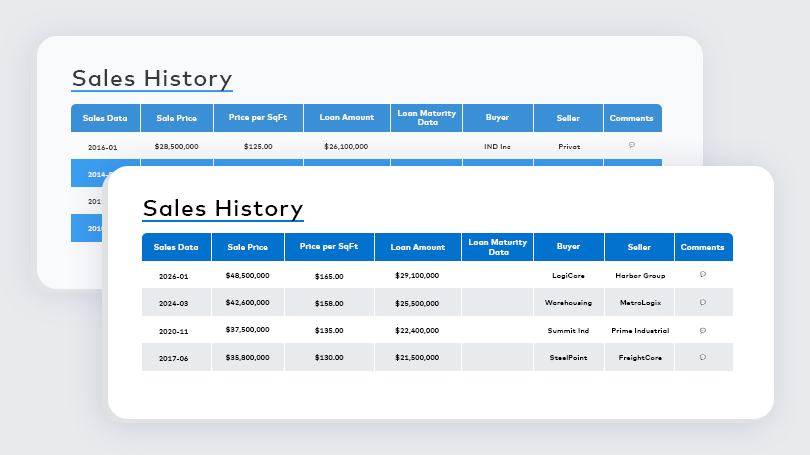Click the Privat seller in back window

pos(569,146)
